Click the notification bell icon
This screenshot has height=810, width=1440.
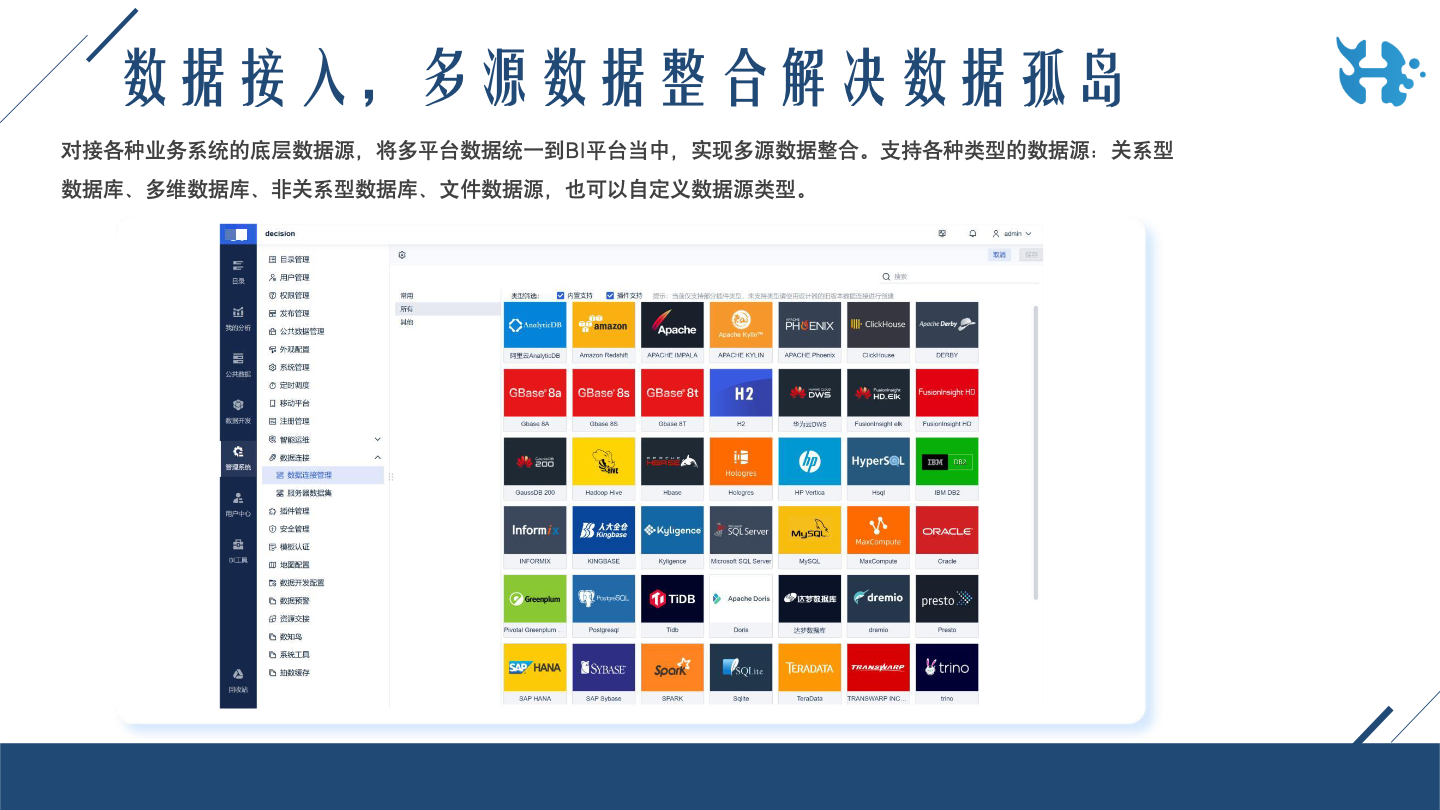click(x=972, y=234)
